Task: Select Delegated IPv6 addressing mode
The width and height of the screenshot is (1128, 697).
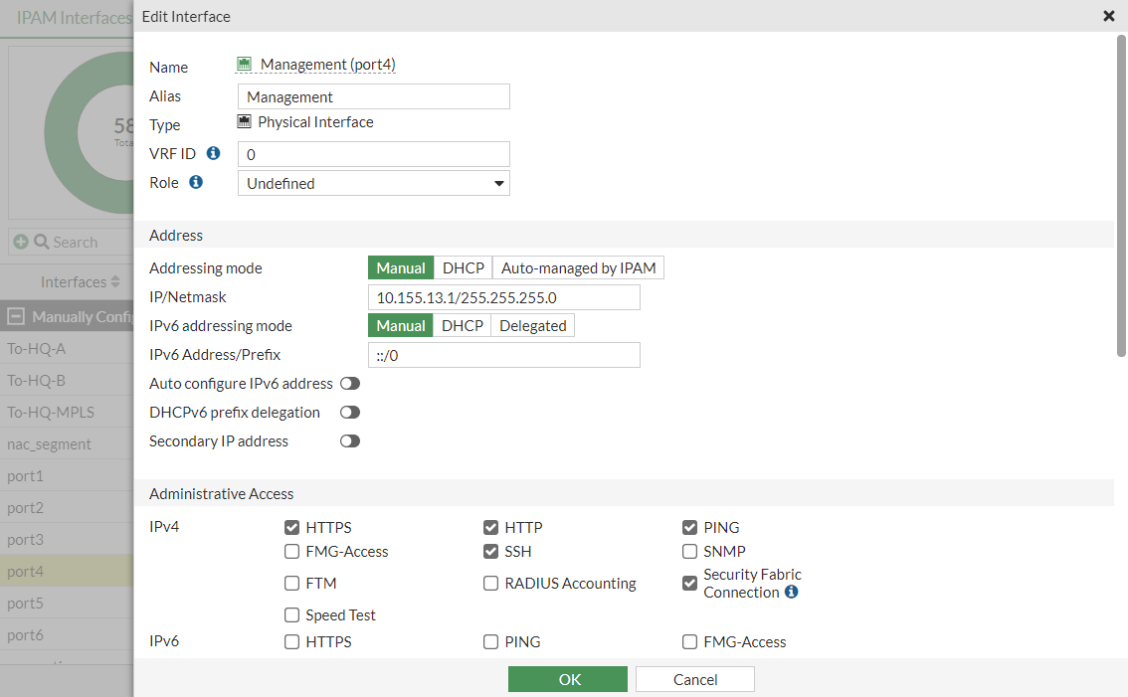Action: coord(533,326)
